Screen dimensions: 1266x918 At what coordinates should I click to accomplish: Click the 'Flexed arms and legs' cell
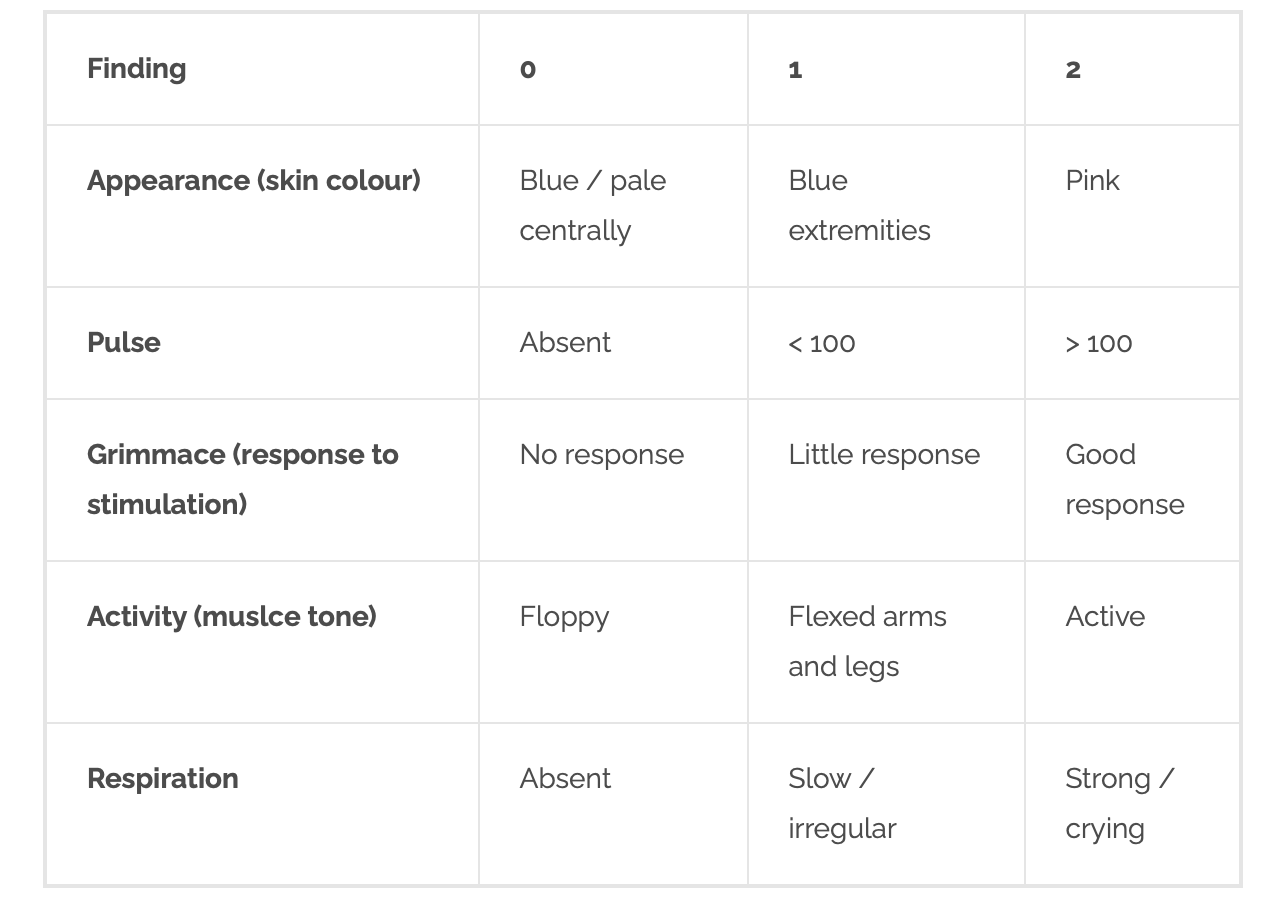(x=867, y=641)
